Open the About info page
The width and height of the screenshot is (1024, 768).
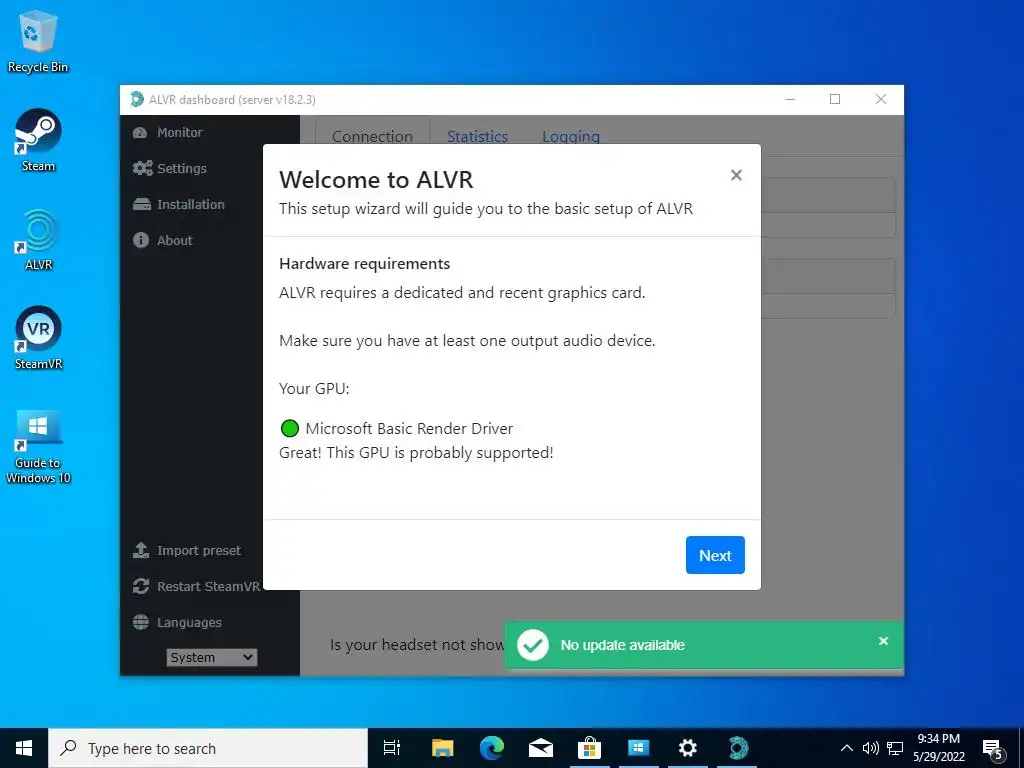click(x=163, y=240)
